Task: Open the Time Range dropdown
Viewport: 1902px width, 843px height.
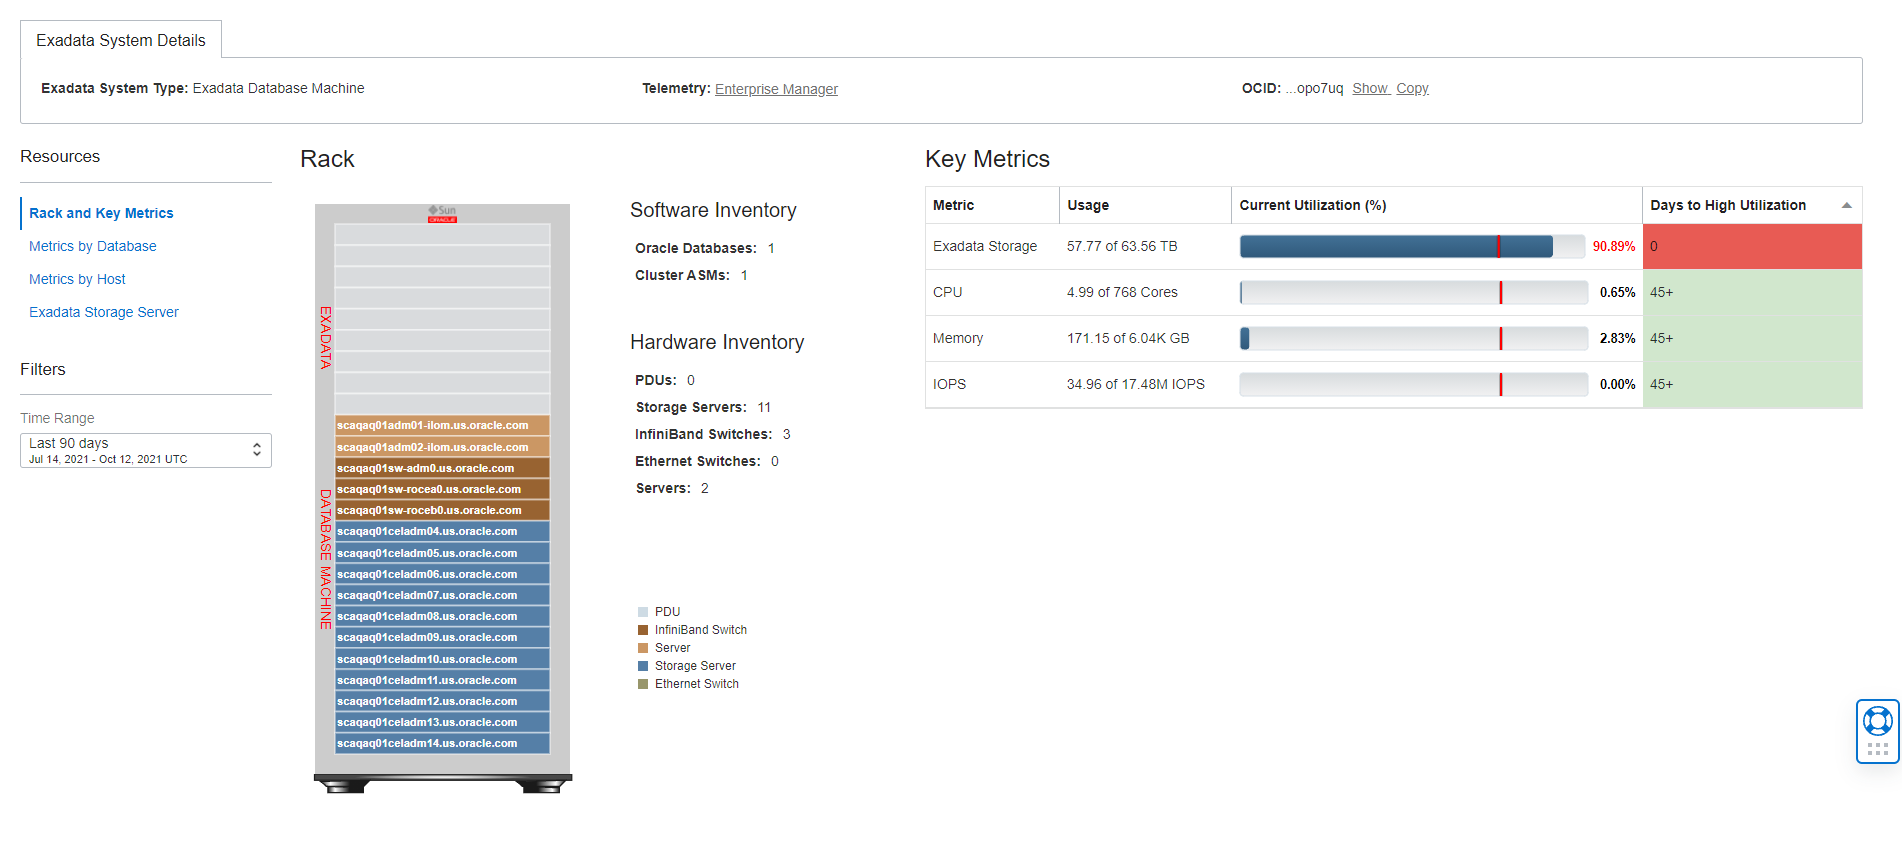Action: pyautogui.click(x=146, y=450)
